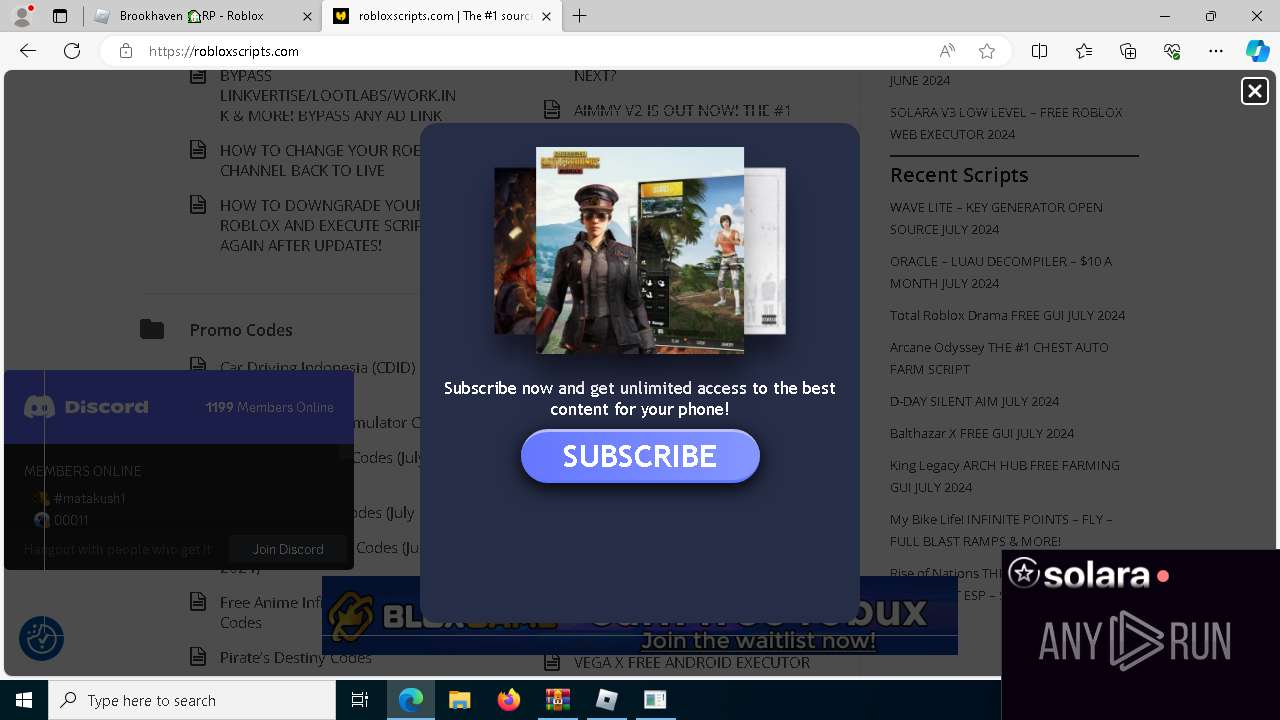Launch Firefox from the taskbar
Viewport: 1280px width, 720px height.
508,700
